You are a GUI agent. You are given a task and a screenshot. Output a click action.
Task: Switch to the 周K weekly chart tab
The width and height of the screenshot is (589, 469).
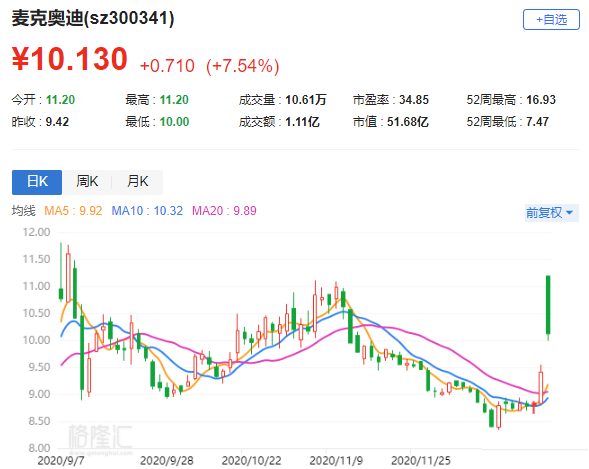(x=87, y=182)
